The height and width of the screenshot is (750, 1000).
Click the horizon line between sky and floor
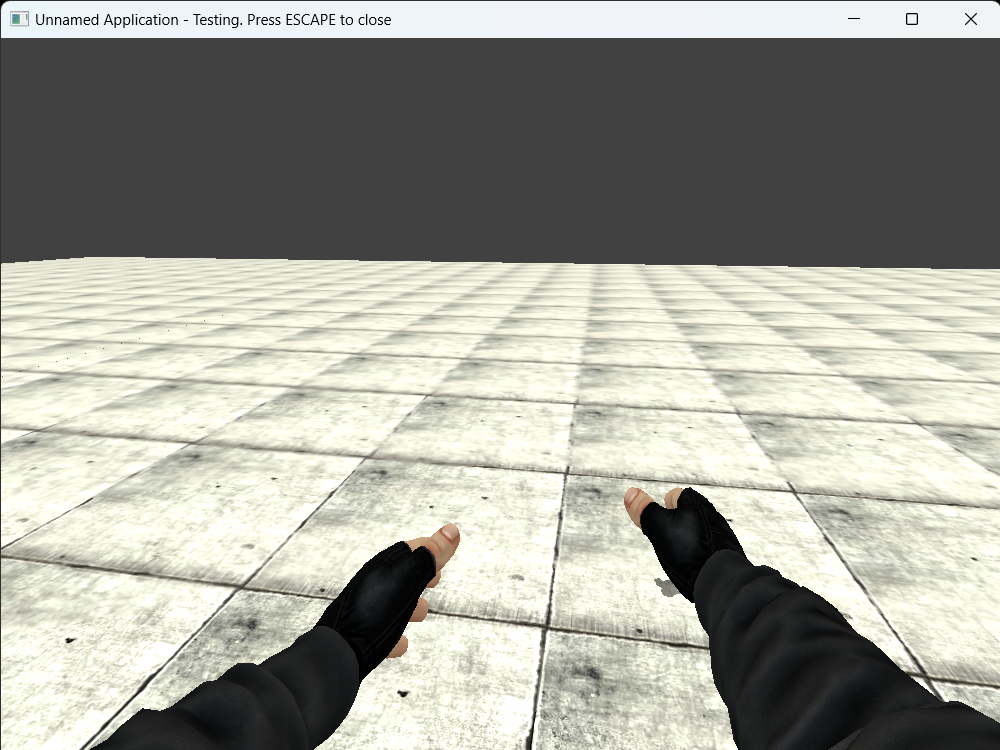[500, 263]
